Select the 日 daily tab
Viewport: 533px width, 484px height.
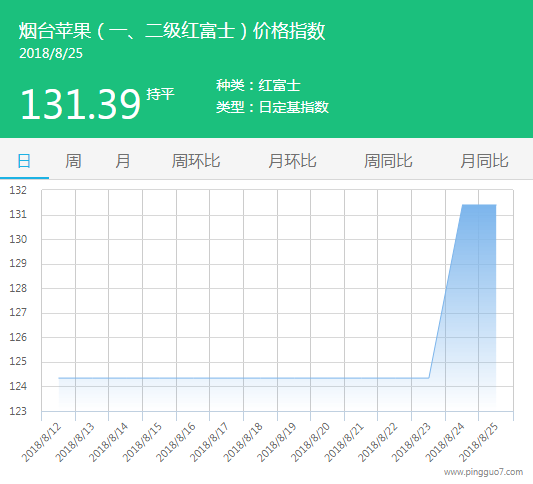pos(24,161)
